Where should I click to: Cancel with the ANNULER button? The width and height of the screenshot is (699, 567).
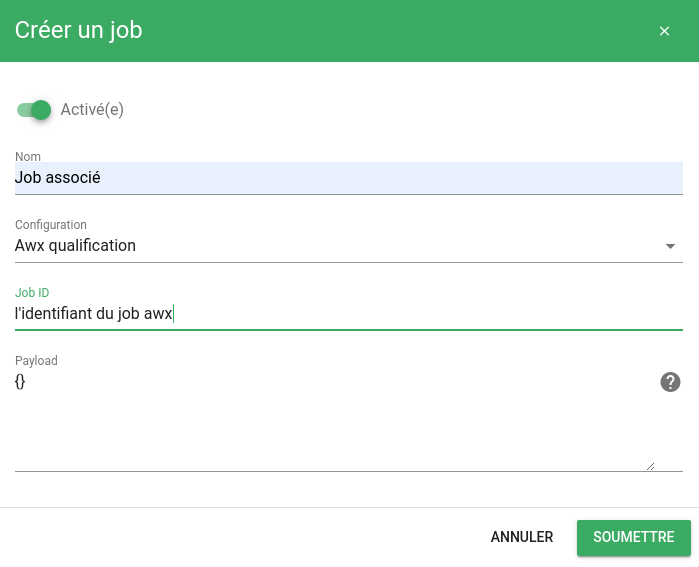(x=522, y=537)
